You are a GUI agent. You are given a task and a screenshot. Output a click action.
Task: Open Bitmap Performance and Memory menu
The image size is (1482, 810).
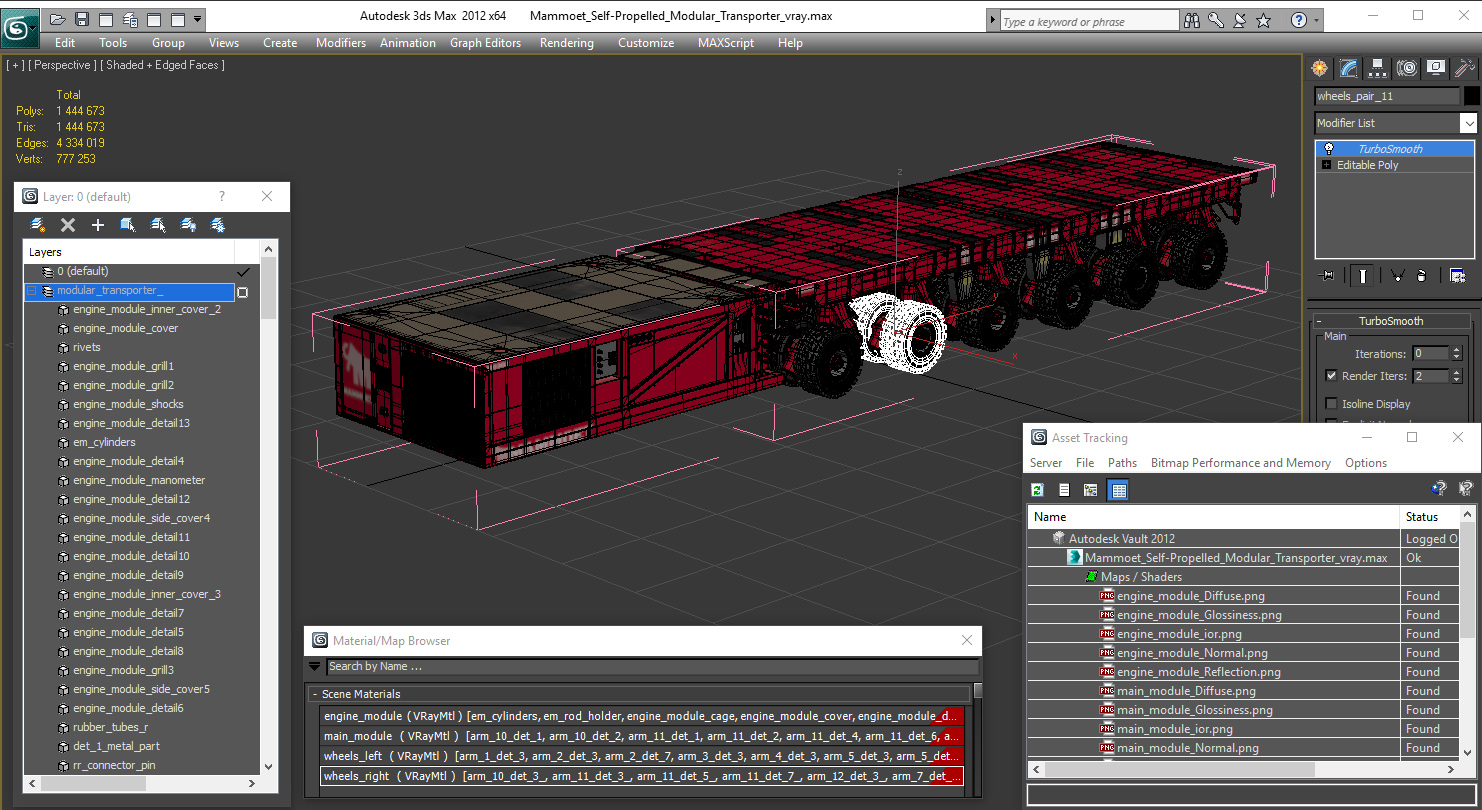tap(1240, 463)
